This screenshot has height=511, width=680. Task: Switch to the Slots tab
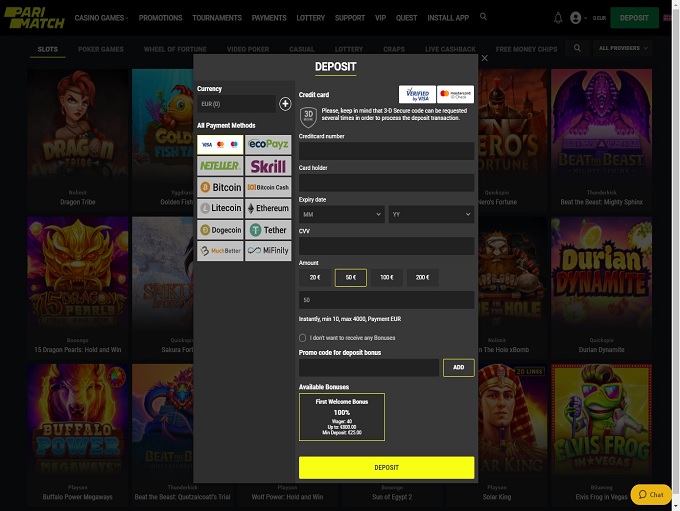click(x=47, y=49)
